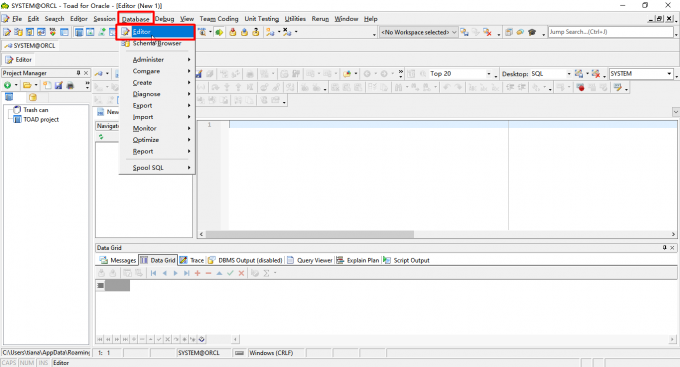
Task: Select Schema Browser menu entry
Action: pyautogui.click(x=157, y=43)
